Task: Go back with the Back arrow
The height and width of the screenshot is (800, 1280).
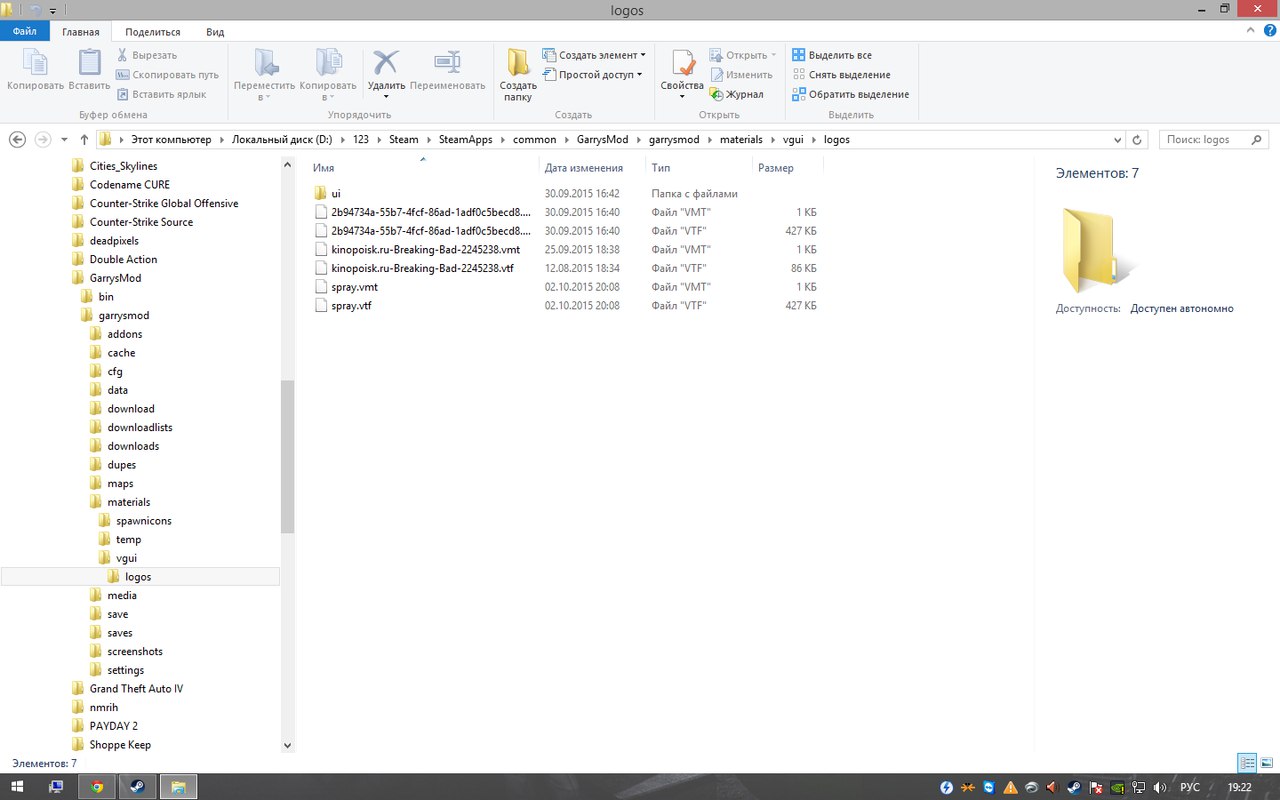Action: [x=17, y=139]
